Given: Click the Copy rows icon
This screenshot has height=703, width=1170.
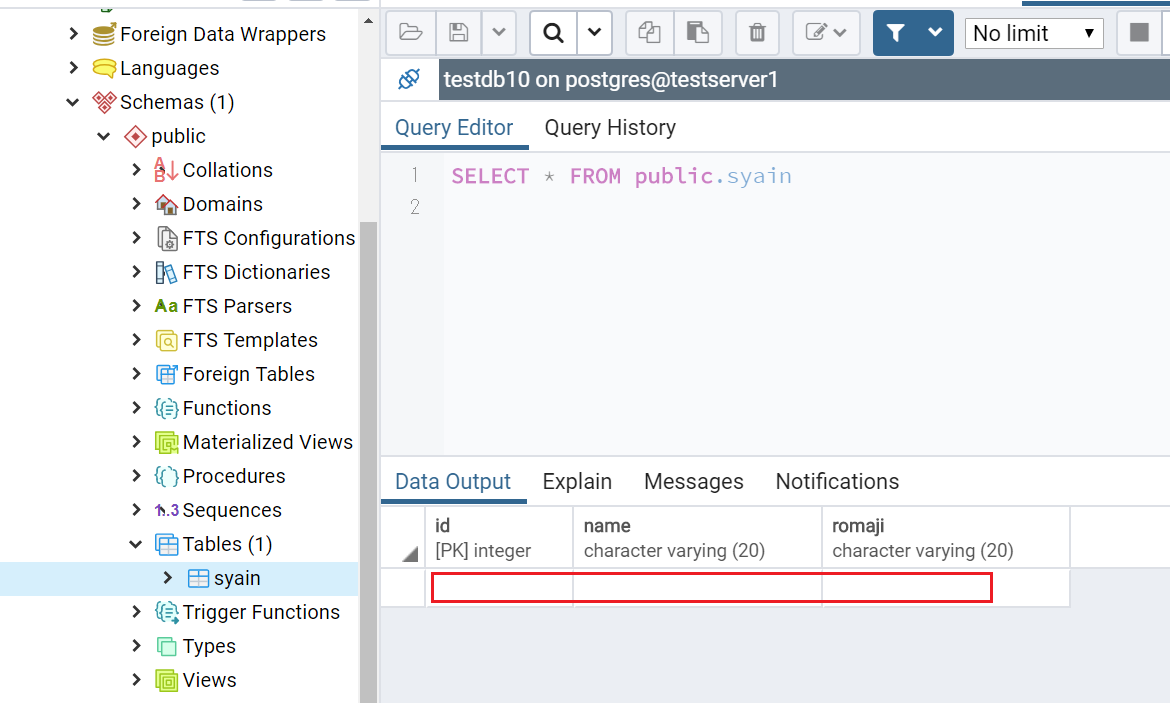Looking at the screenshot, I should [x=649, y=32].
